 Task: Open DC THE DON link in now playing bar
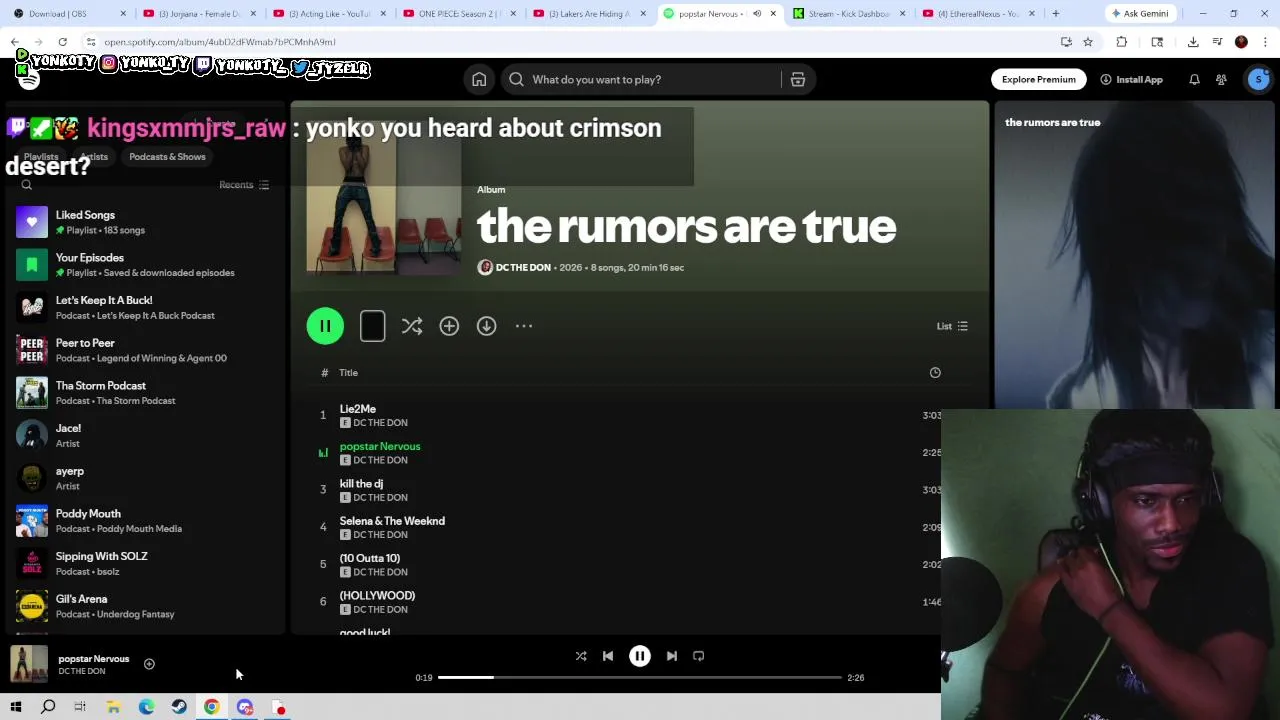(x=82, y=671)
